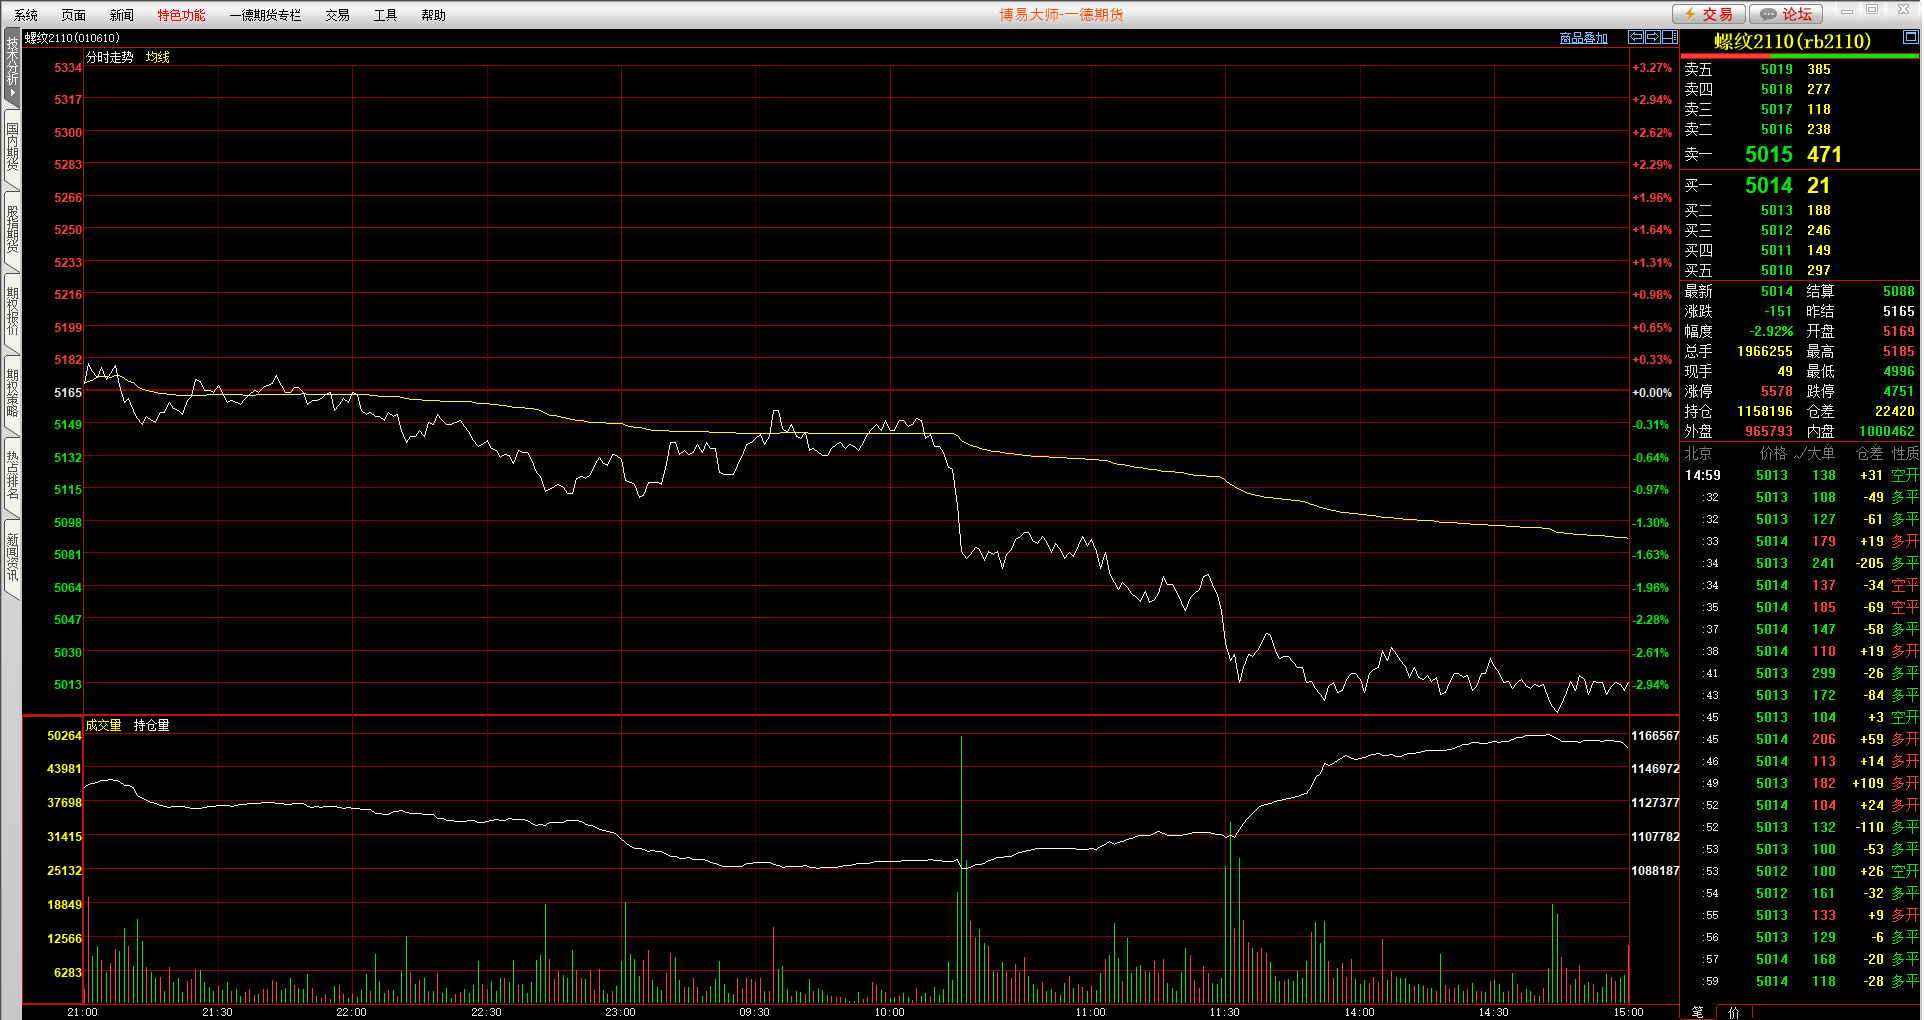Toggle the side panel layout icon
This screenshot has height=1020, width=1924.
1669,37
